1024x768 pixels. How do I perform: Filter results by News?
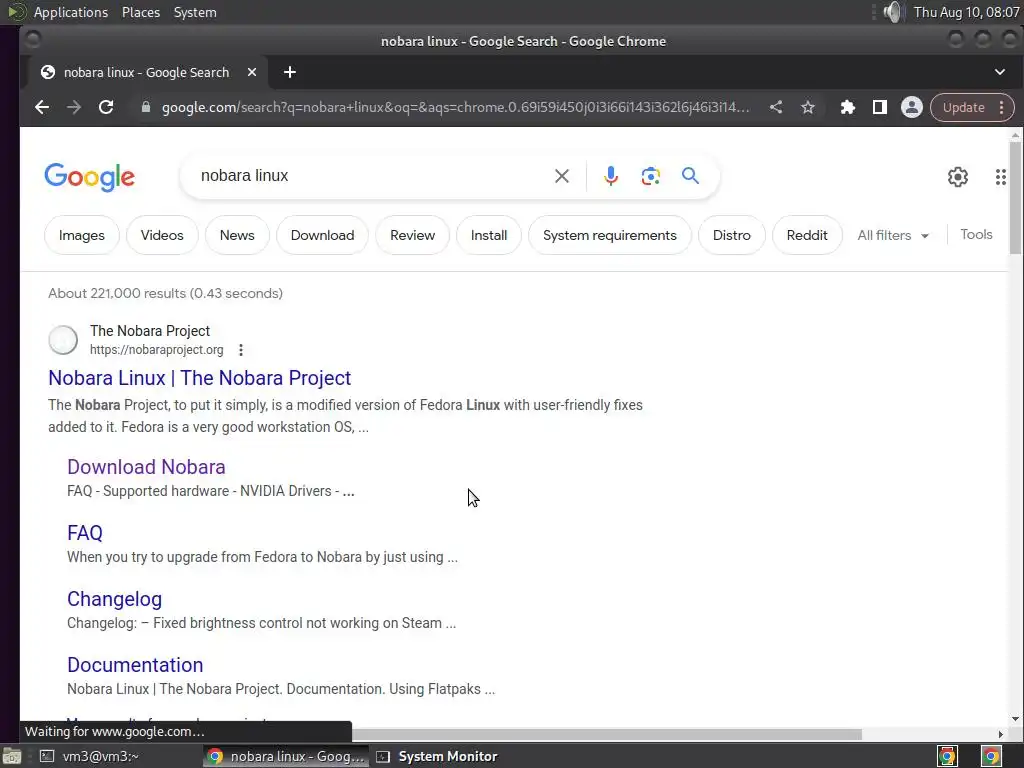237,235
